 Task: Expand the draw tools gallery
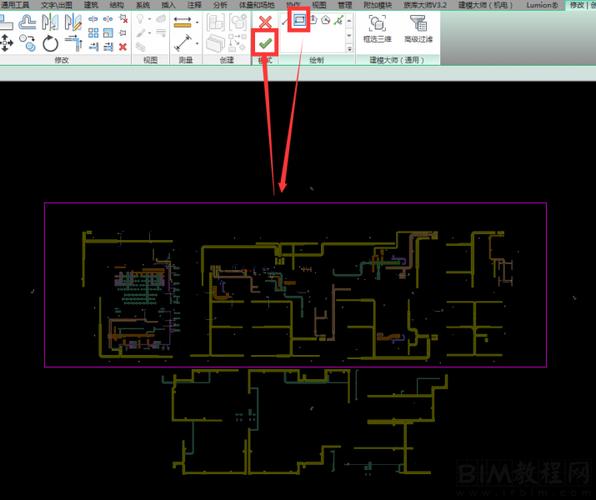[349, 49]
